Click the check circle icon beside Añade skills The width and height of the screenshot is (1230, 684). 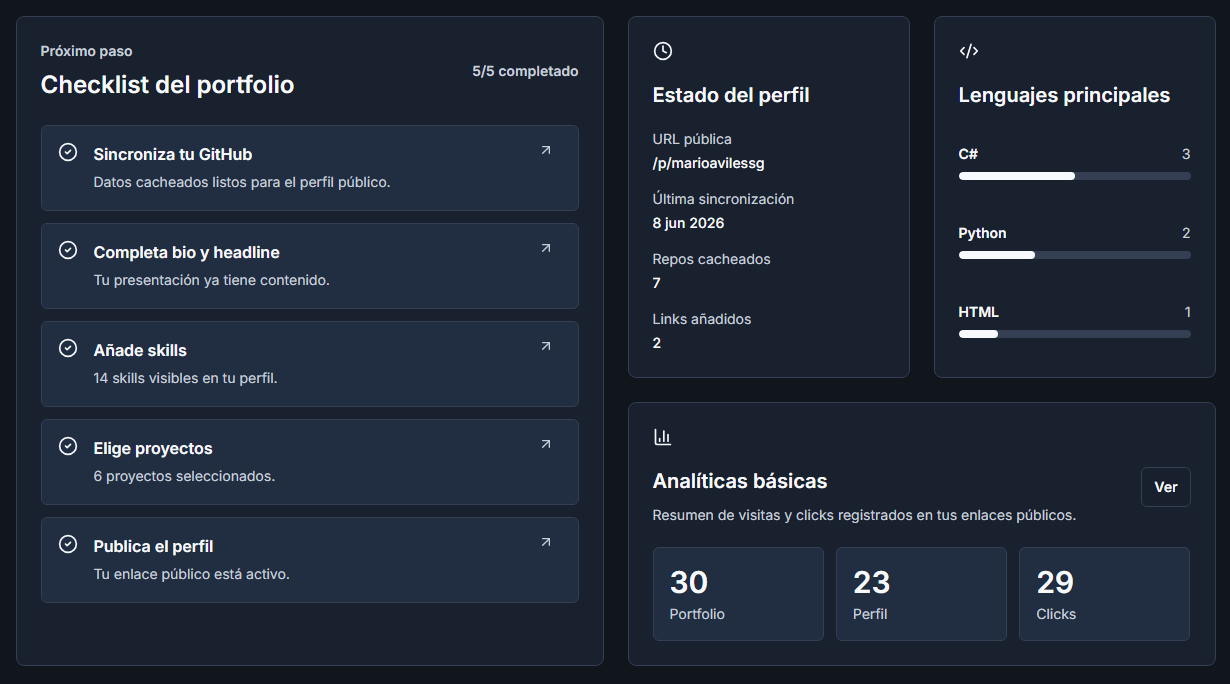click(x=68, y=348)
